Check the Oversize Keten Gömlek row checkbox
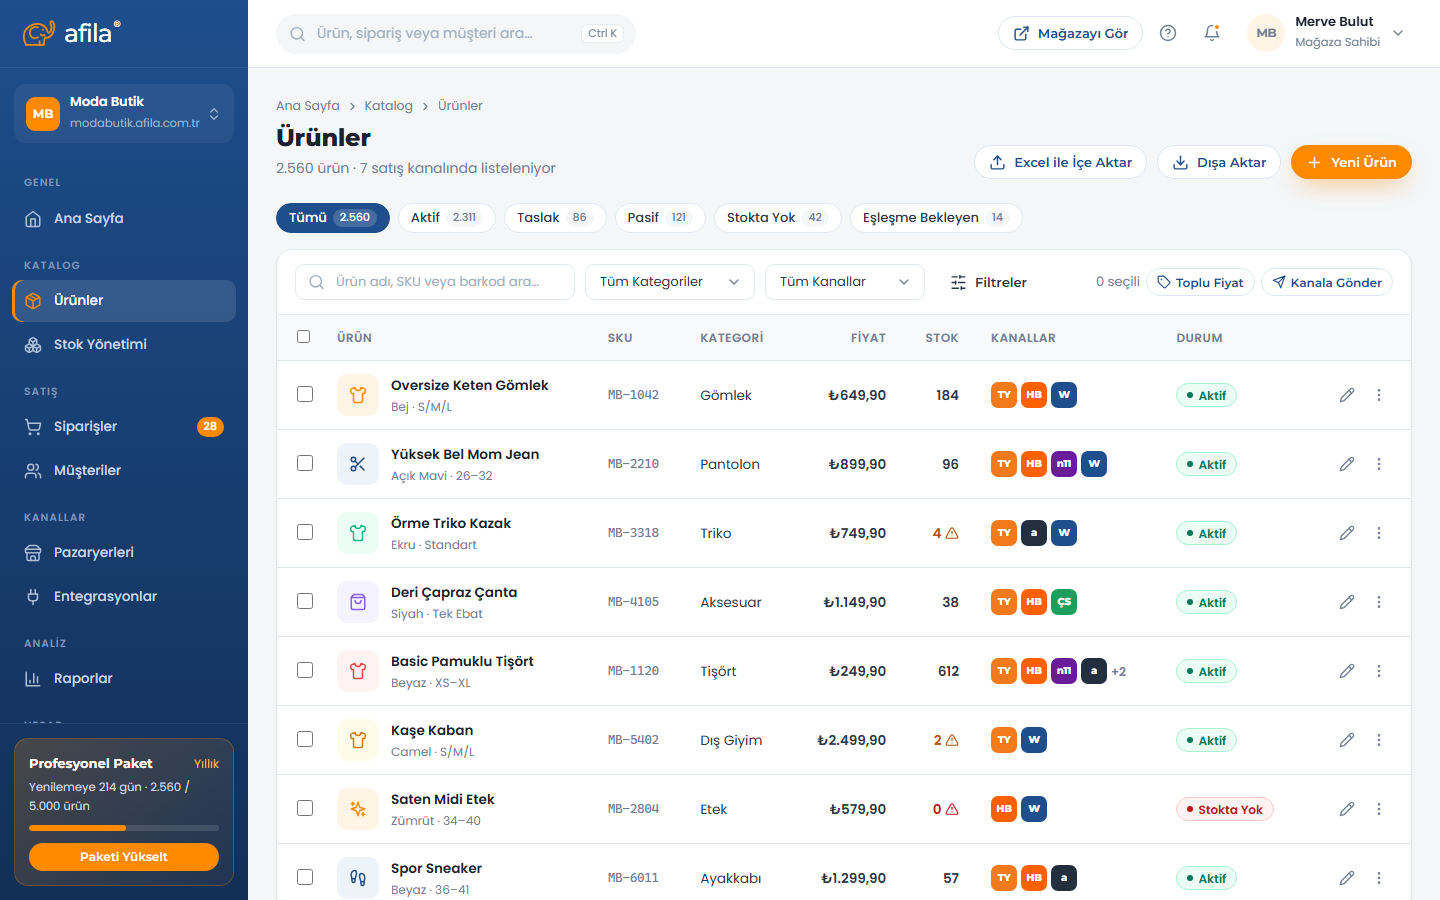The image size is (1440, 900). point(305,394)
